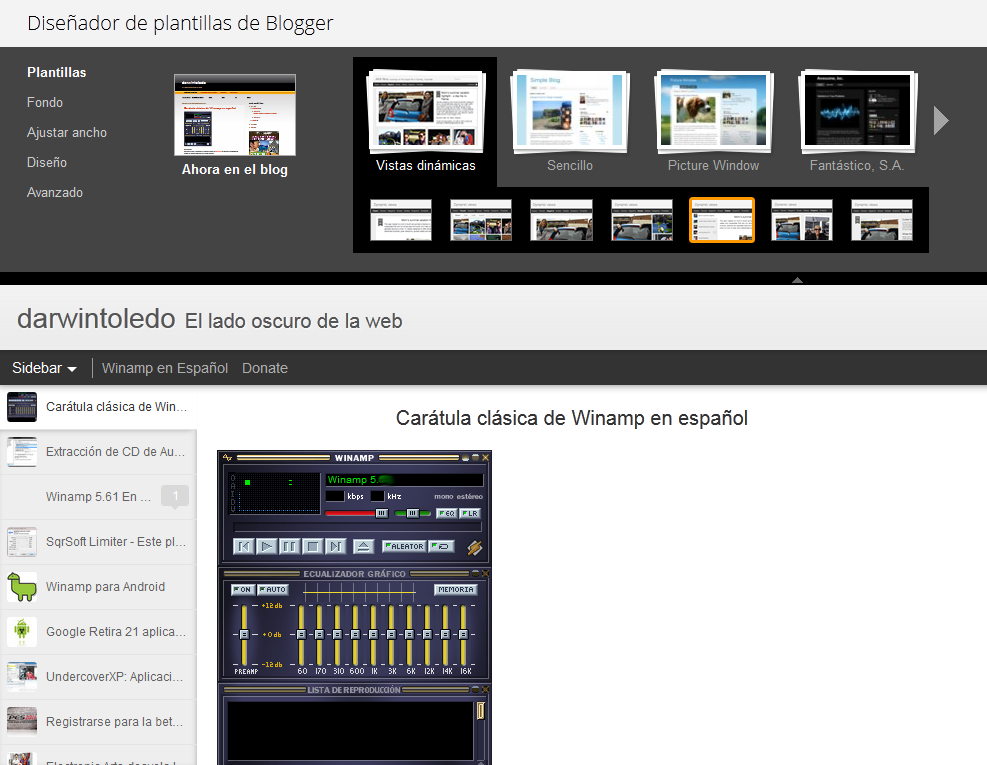Open the Extracción de CD de Audio post
Image resolution: width=987 pixels, height=765 pixels.
pos(98,451)
